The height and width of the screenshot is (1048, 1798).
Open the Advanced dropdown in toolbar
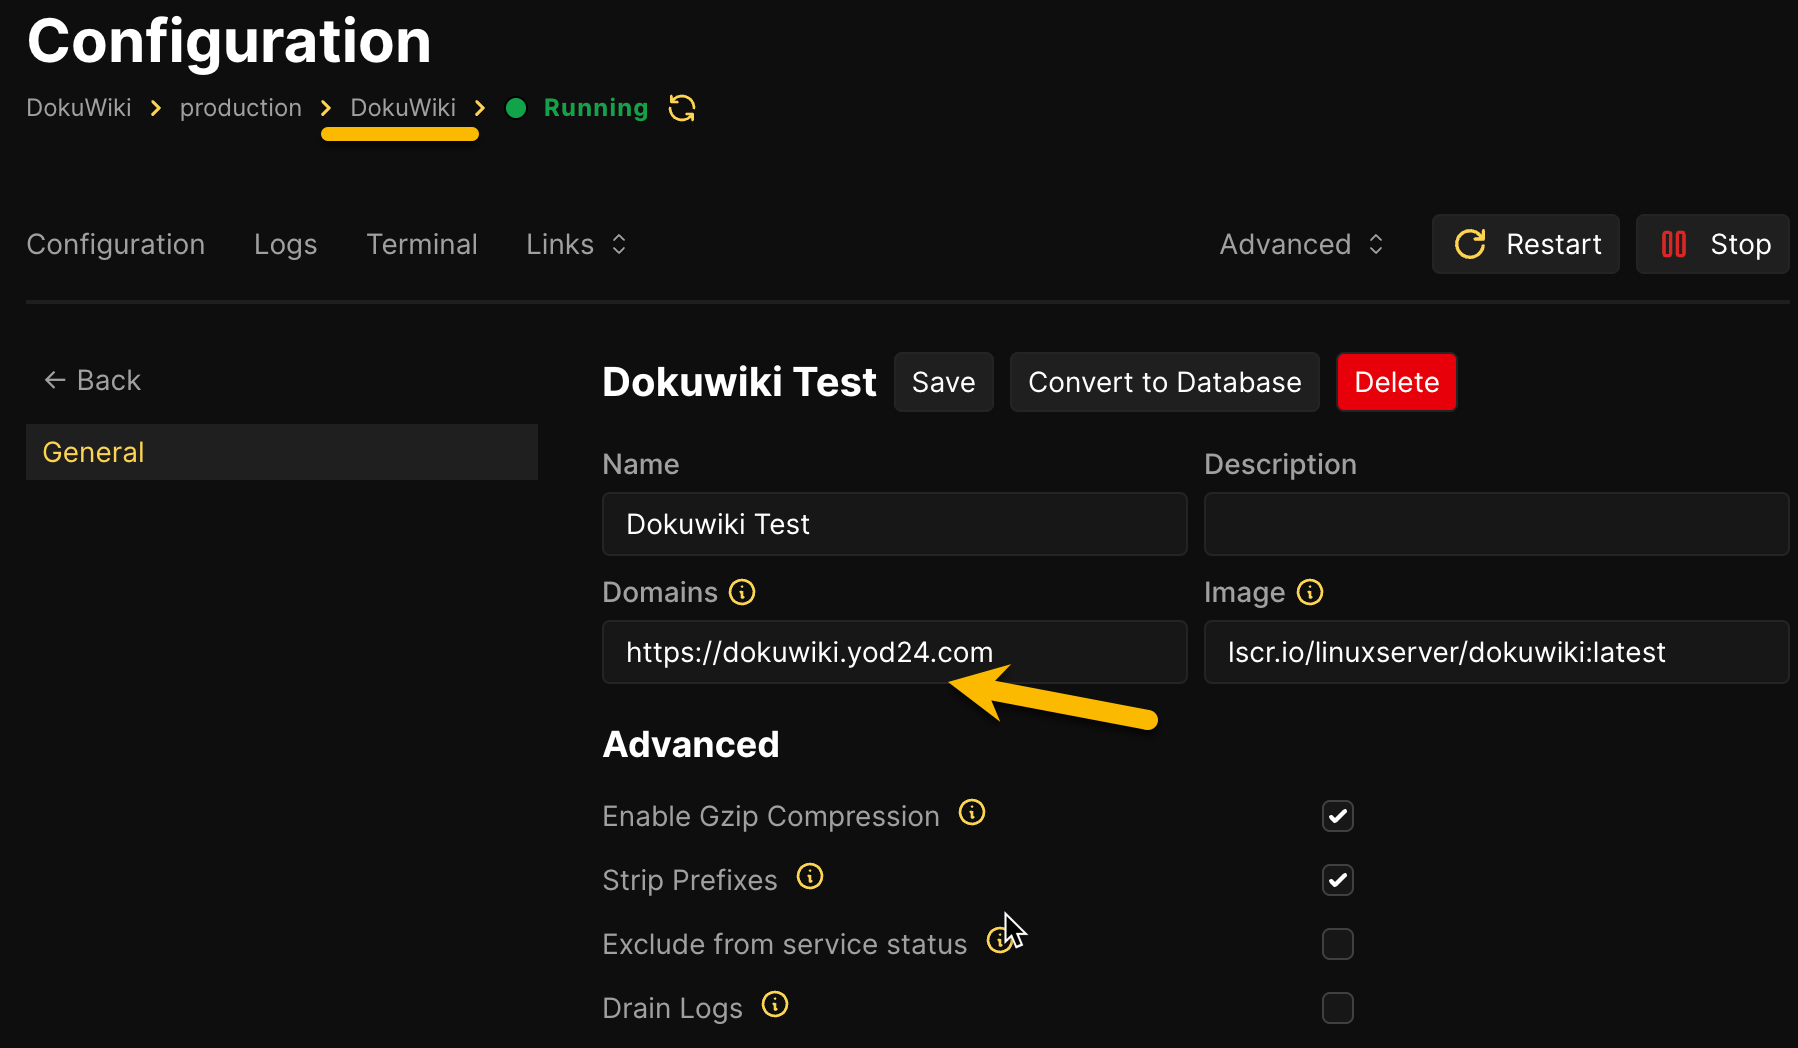(1301, 244)
